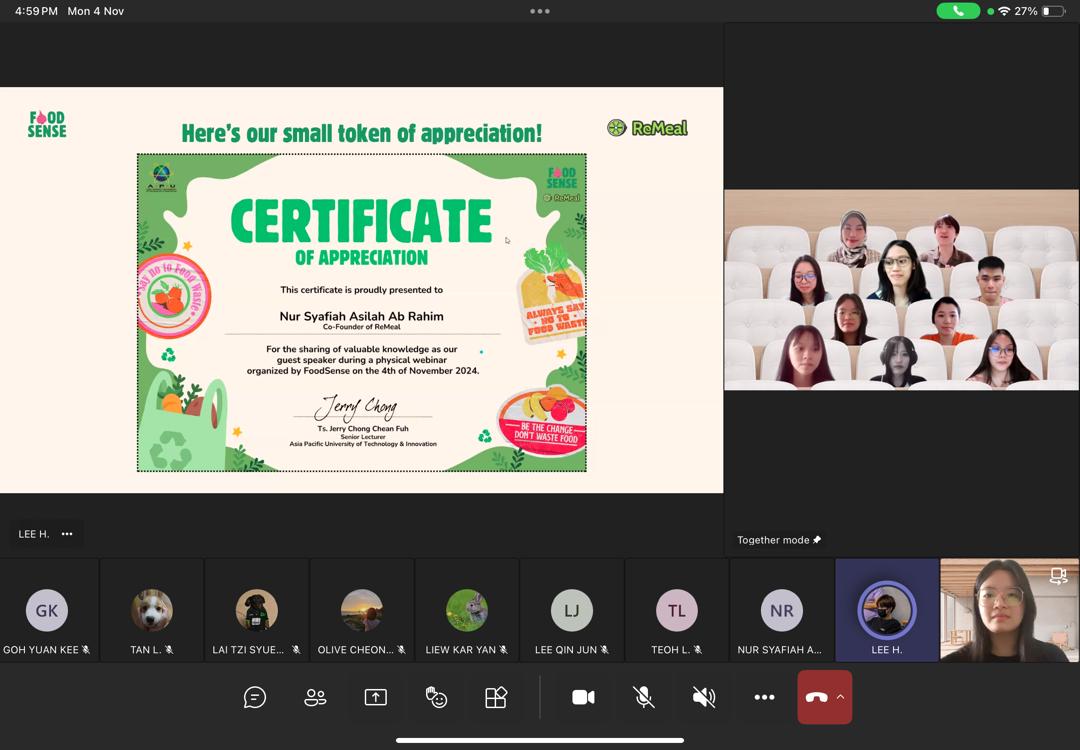Select NUR SYAFIAH A... participant tile
The height and width of the screenshot is (750, 1080).
click(x=781, y=610)
